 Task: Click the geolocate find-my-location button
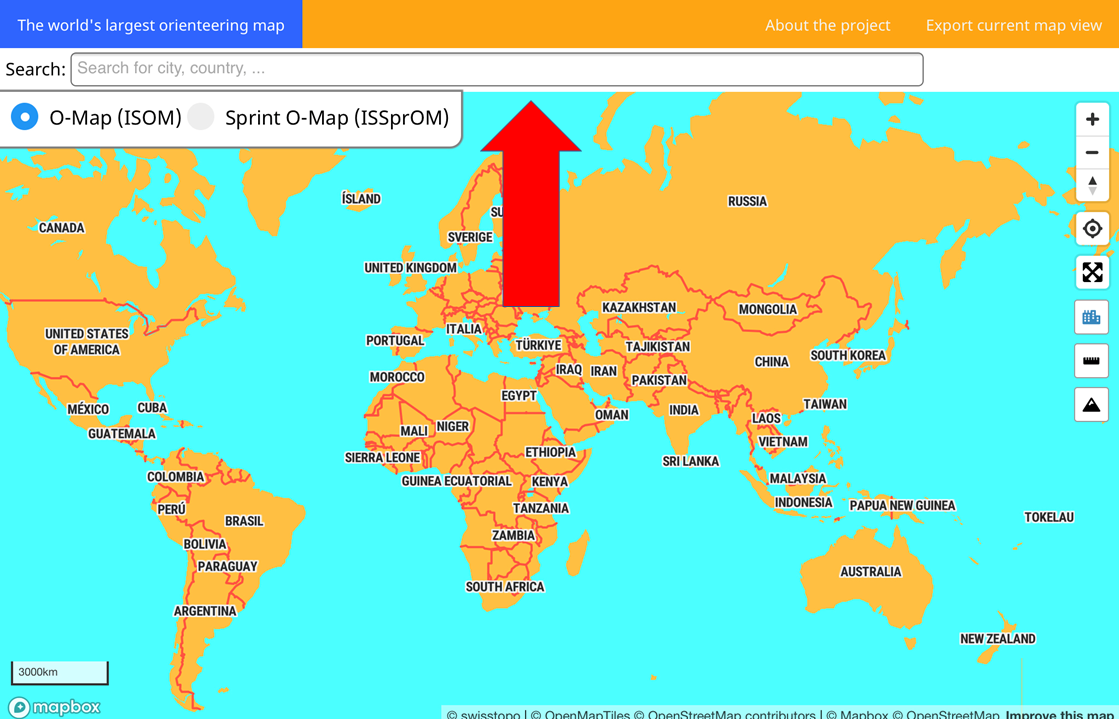[x=1092, y=229]
